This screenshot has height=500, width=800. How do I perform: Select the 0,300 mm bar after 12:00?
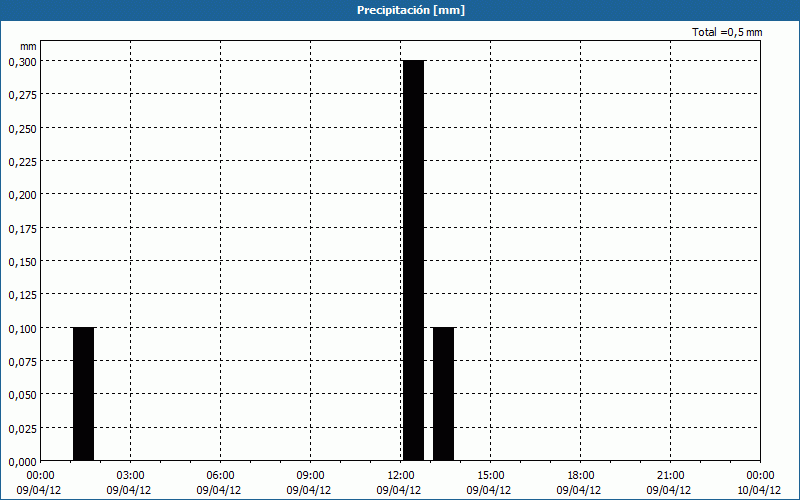pyautogui.click(x=413, y=261)
